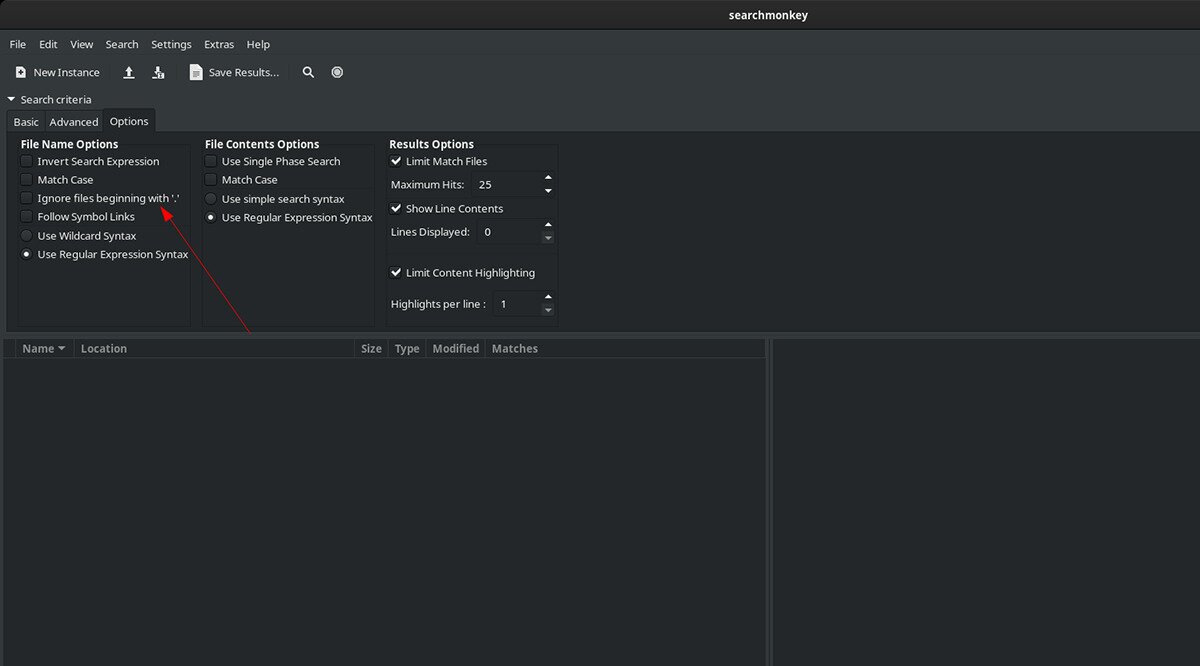
Task: Select Use Wildcard Syntax radio button
Action: click(x=26, y=235)
